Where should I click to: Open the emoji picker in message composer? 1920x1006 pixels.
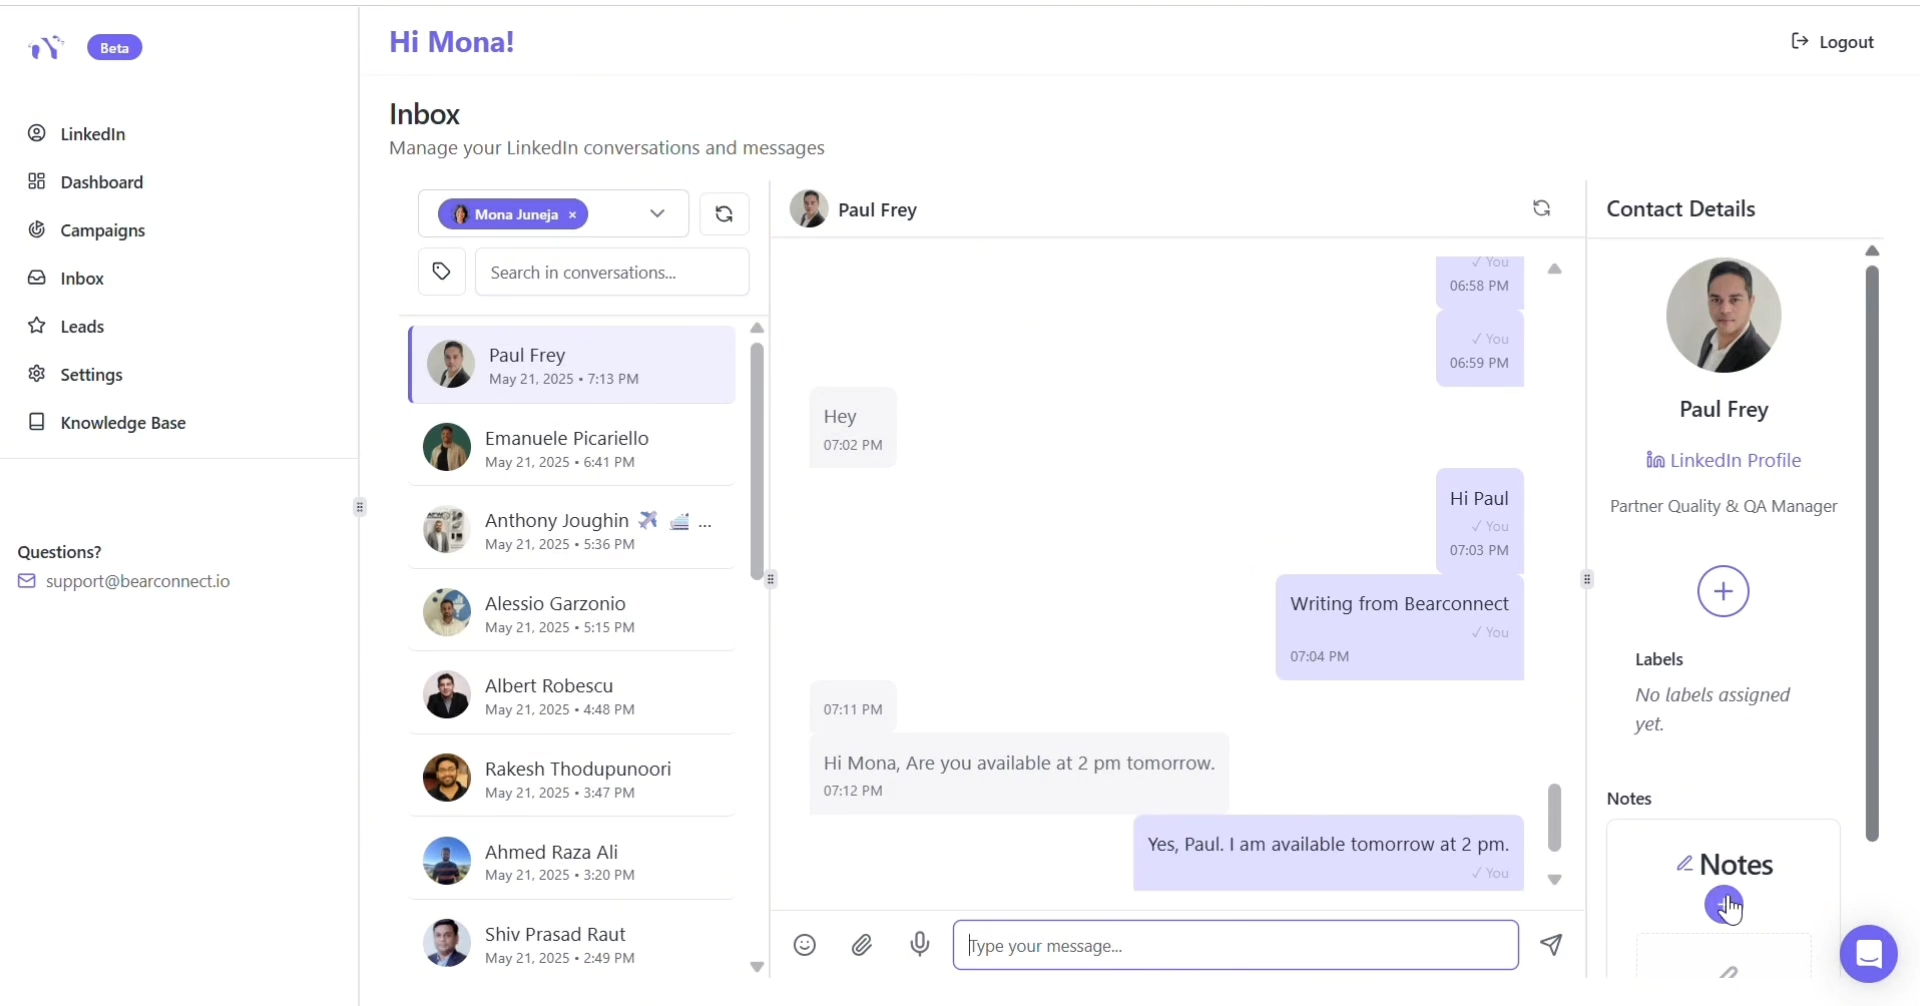[804, 945]
